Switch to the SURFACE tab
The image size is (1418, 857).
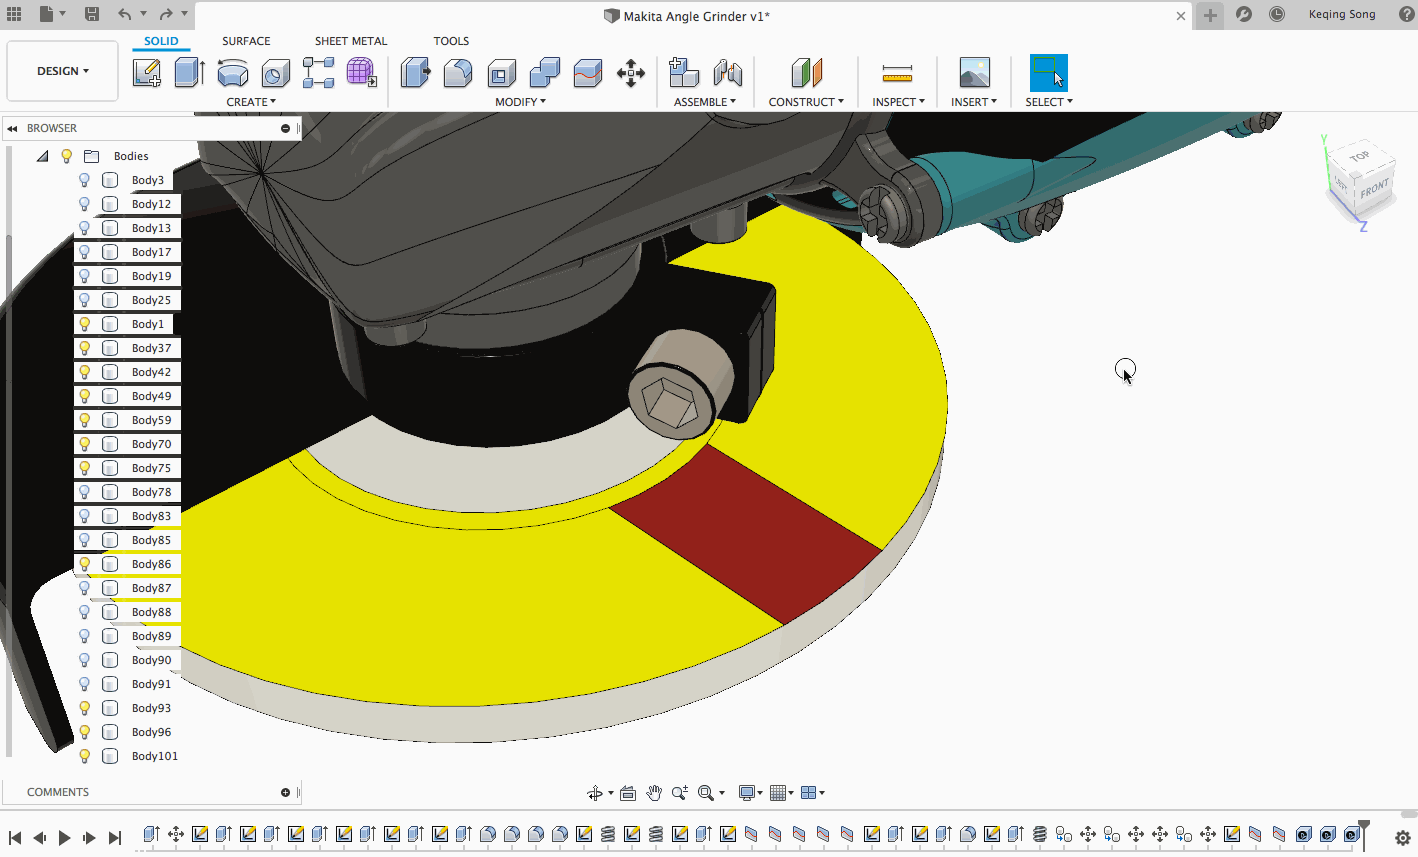click(x=246, y=41)
